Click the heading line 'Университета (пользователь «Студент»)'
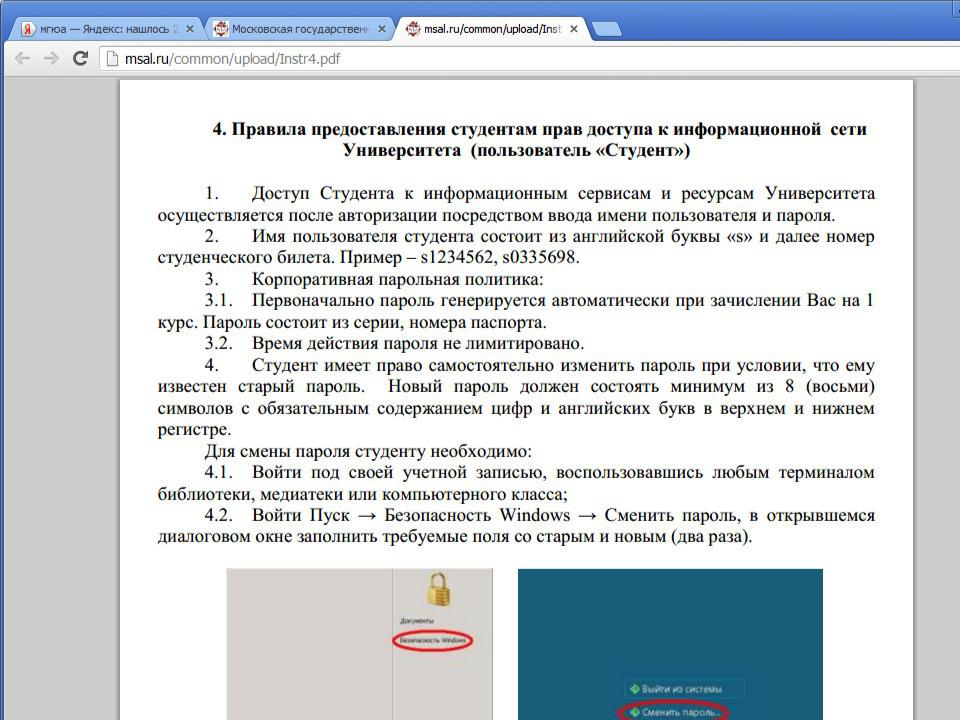The height and width of the screenshot is (720, 960). pyautogui.click(x=516, y=151)
